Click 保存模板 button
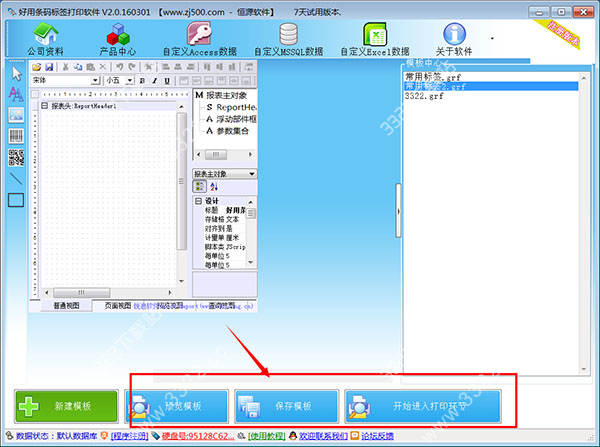The image size is (600, 447). pos(287,406)
